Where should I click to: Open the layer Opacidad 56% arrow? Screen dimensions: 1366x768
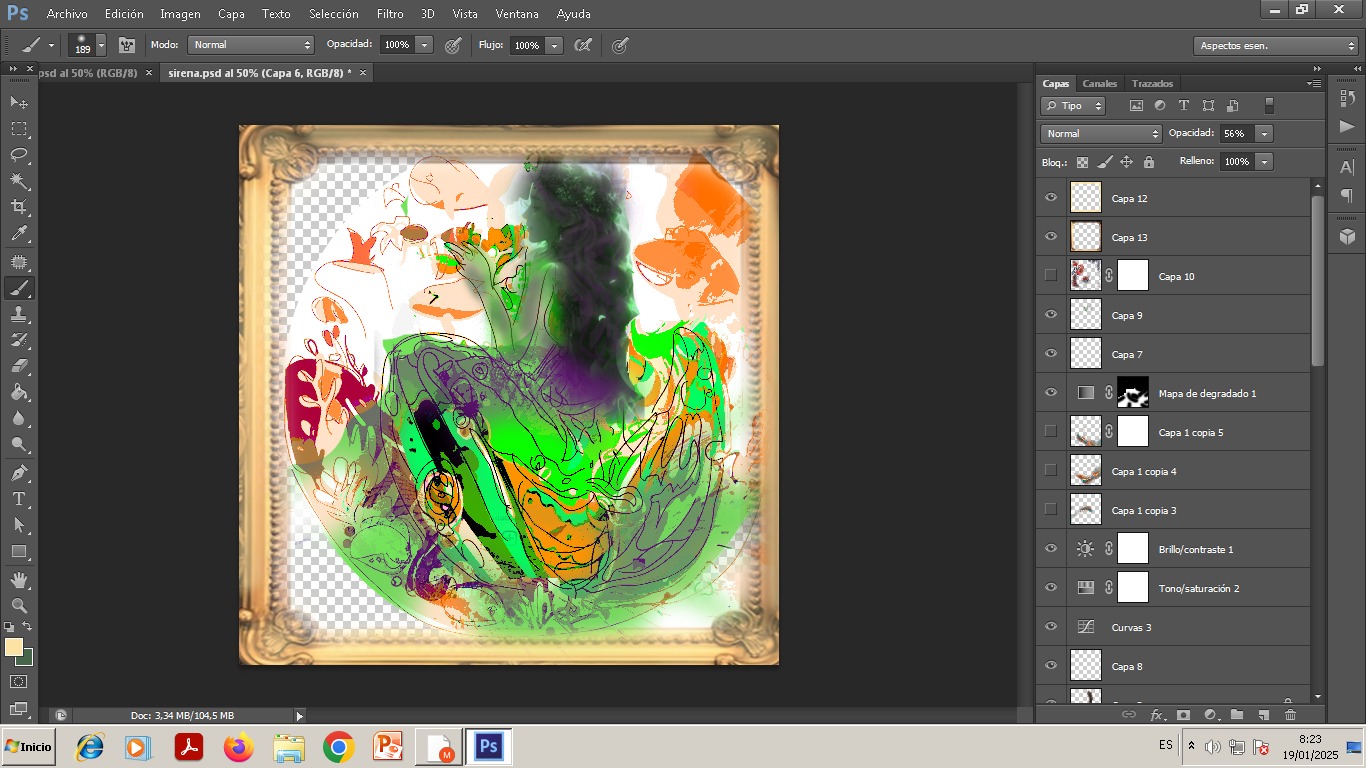(x=1265, y=133)
